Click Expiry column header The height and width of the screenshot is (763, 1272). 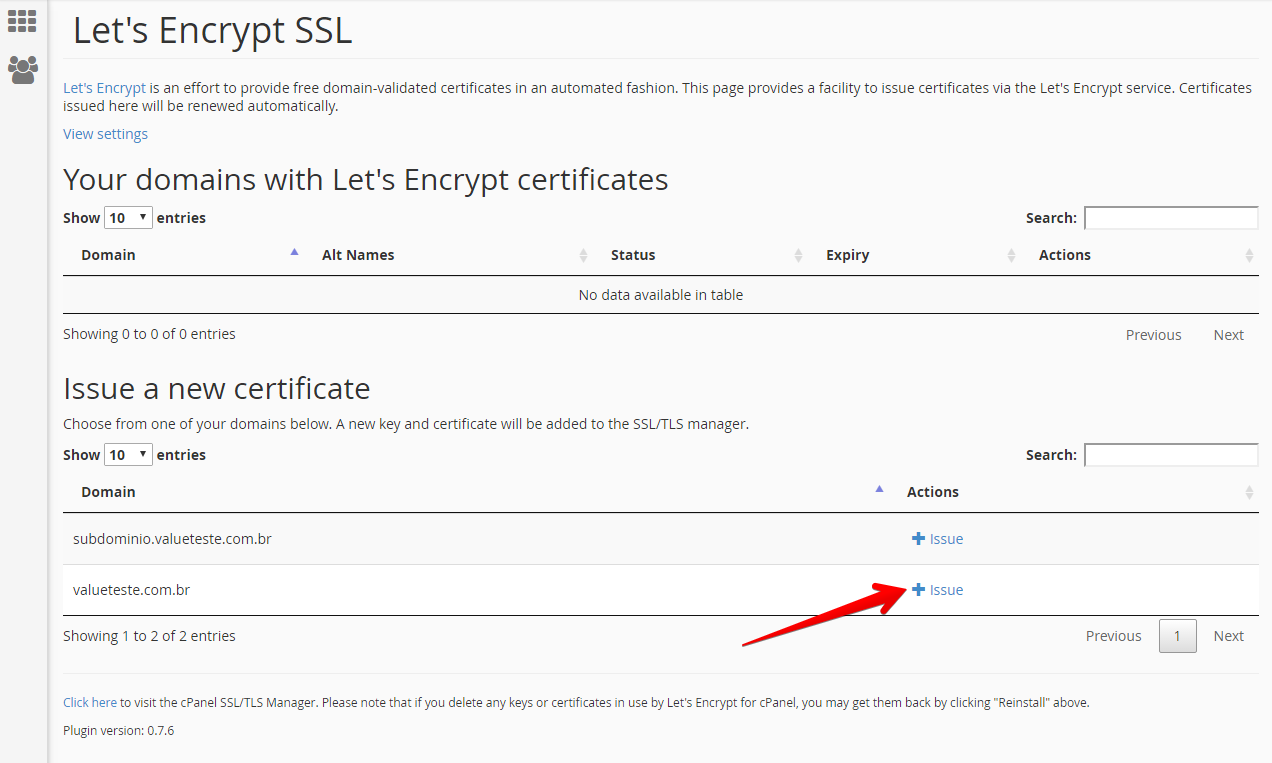848,255
